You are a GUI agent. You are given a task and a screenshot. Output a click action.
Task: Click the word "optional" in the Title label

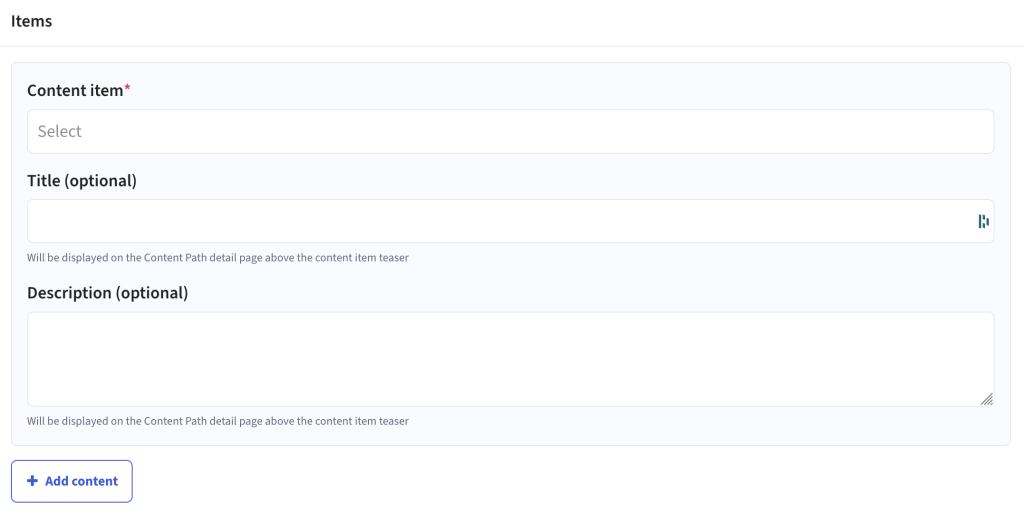pyautogui.click(x=100, y=180)
